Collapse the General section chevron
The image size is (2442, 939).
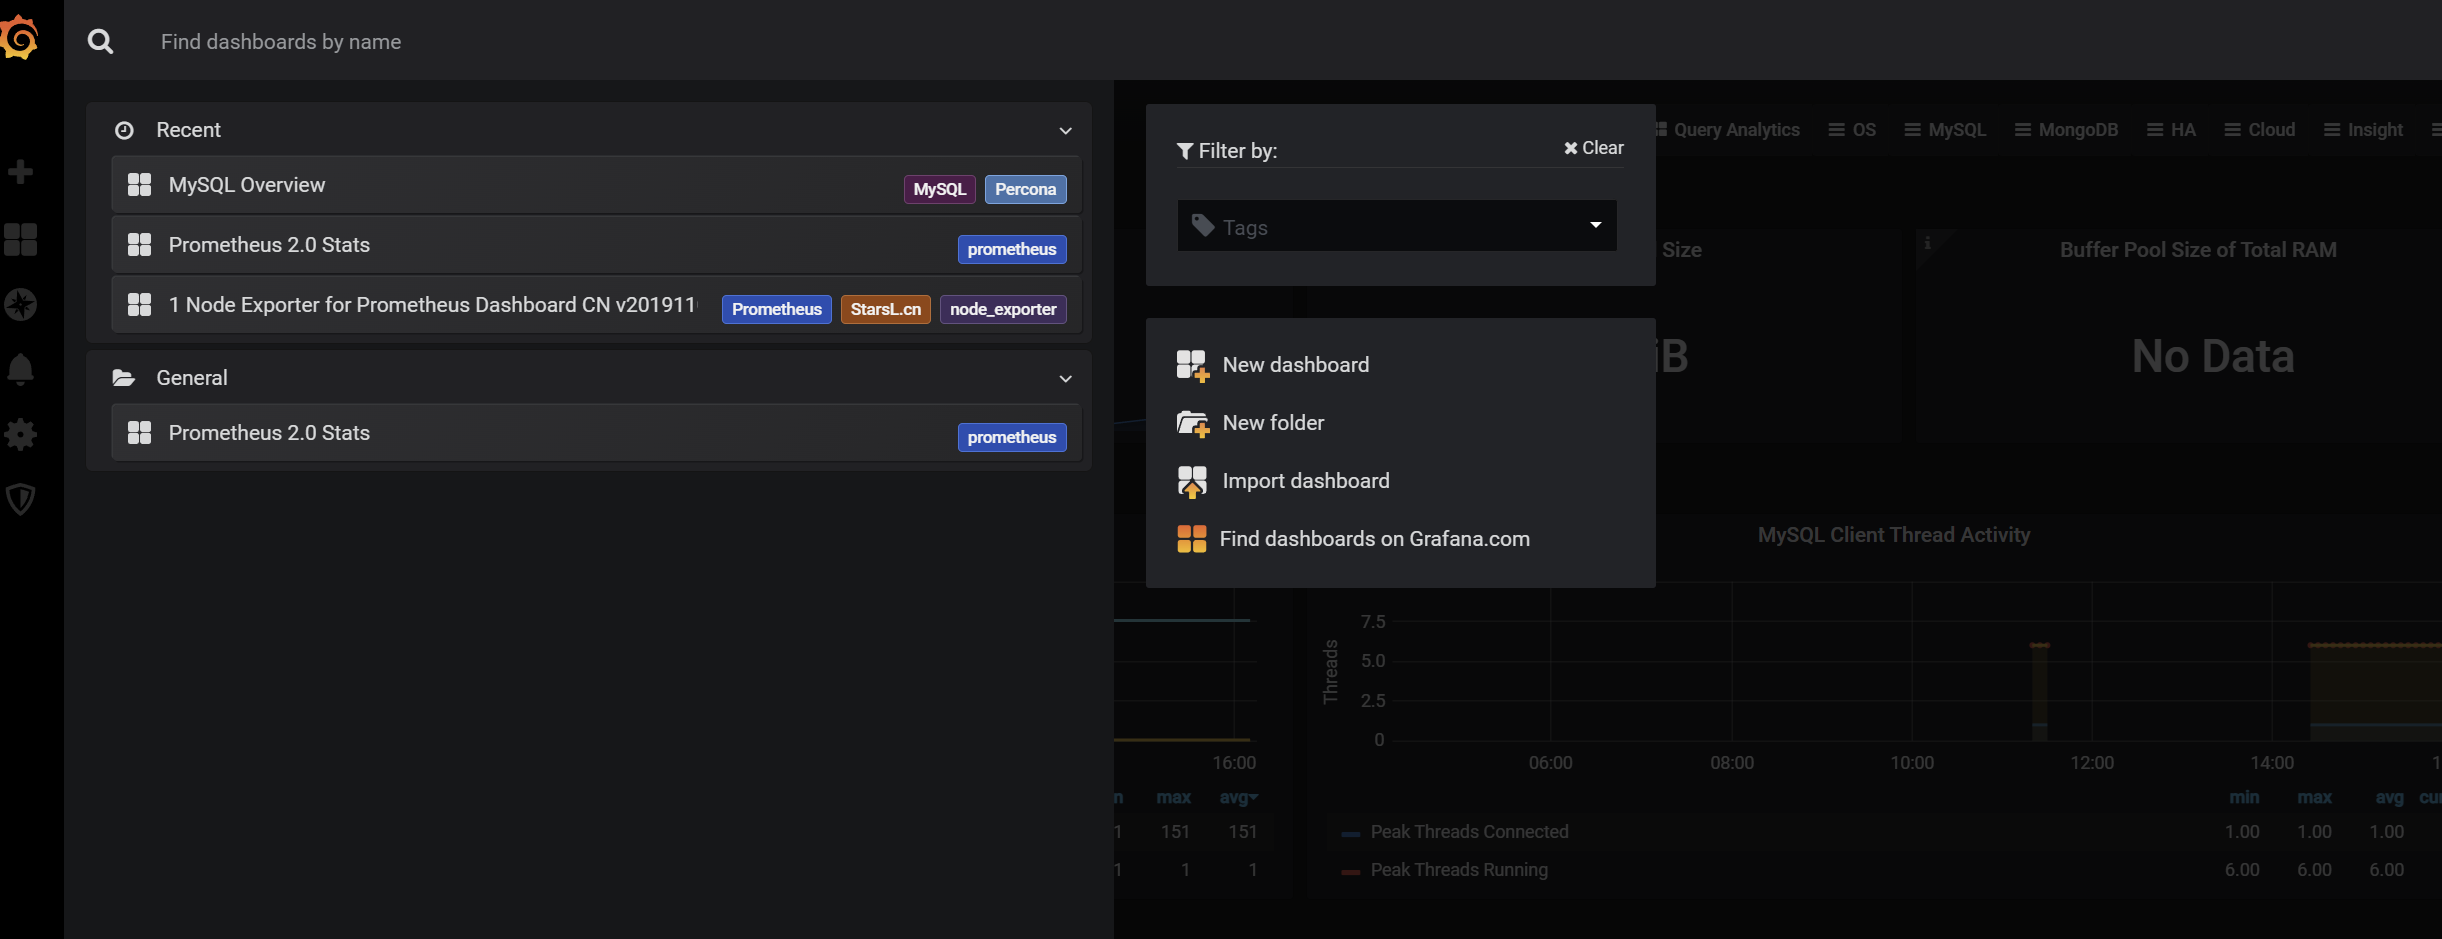(1066, 379)
